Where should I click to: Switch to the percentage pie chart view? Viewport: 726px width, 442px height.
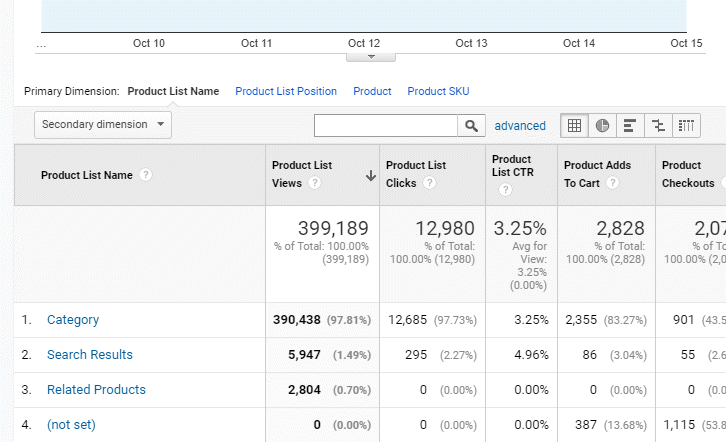point(603,125)
